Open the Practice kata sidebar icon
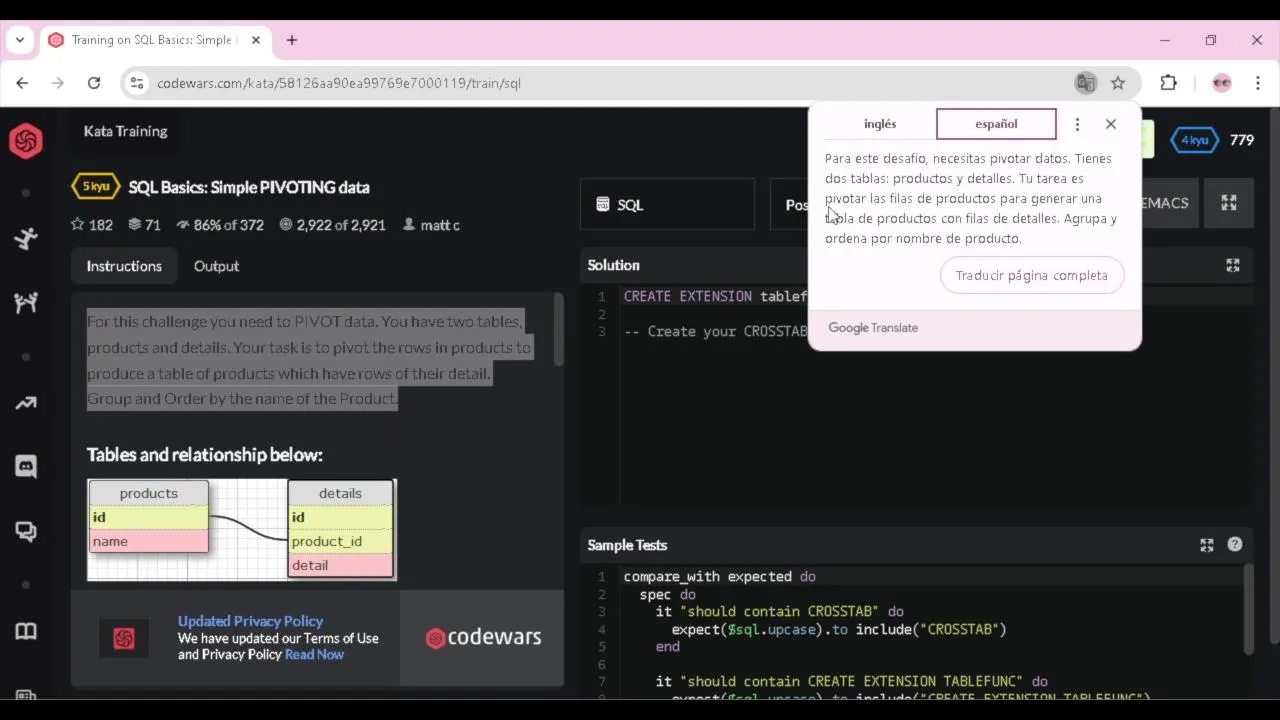This screenshot has width=1280, height=720. click(26, 238)
